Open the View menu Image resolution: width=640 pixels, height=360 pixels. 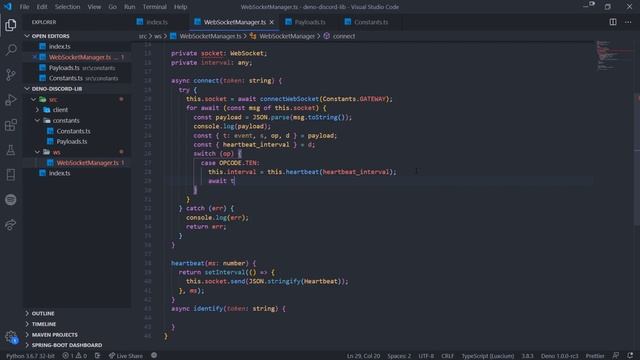point(94,7)
